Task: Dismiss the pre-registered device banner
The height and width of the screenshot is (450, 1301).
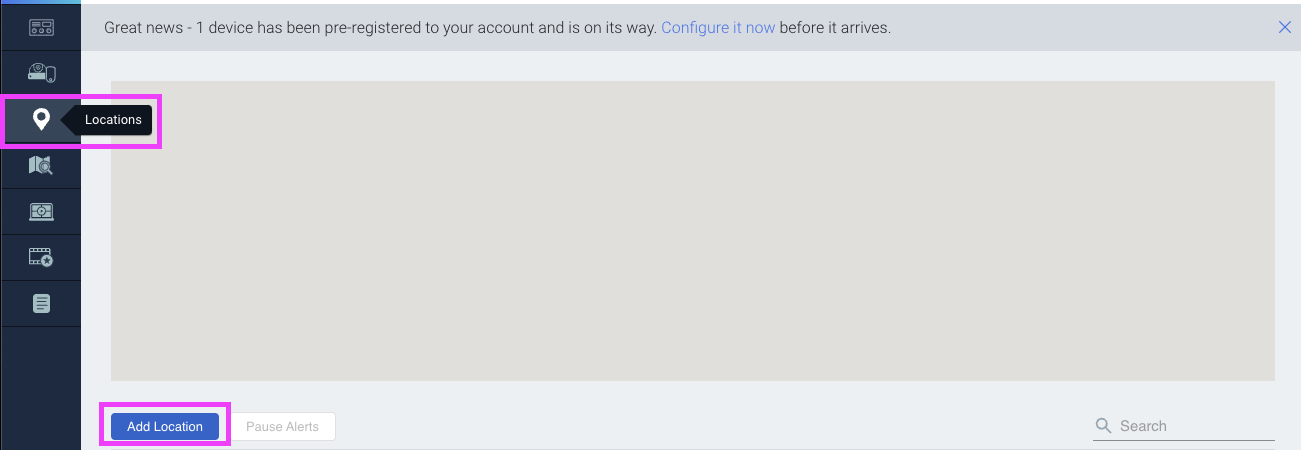Action: click(1285, 27)
